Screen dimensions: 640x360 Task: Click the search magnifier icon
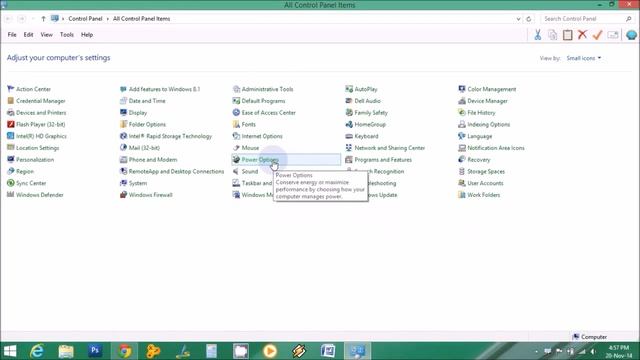(629, 19)
